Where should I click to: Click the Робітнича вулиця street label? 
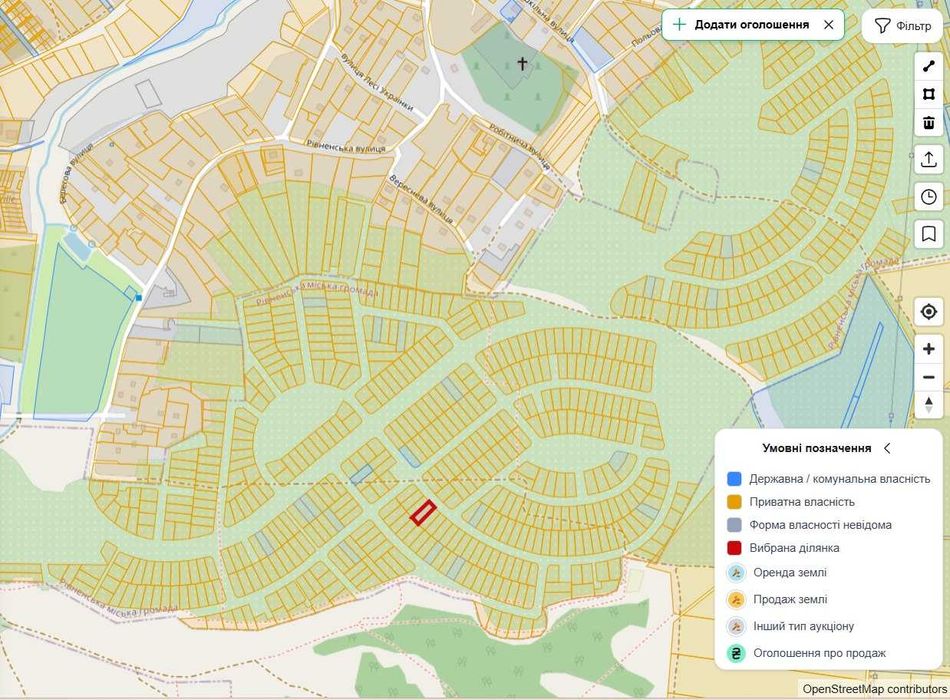(520, 145)
